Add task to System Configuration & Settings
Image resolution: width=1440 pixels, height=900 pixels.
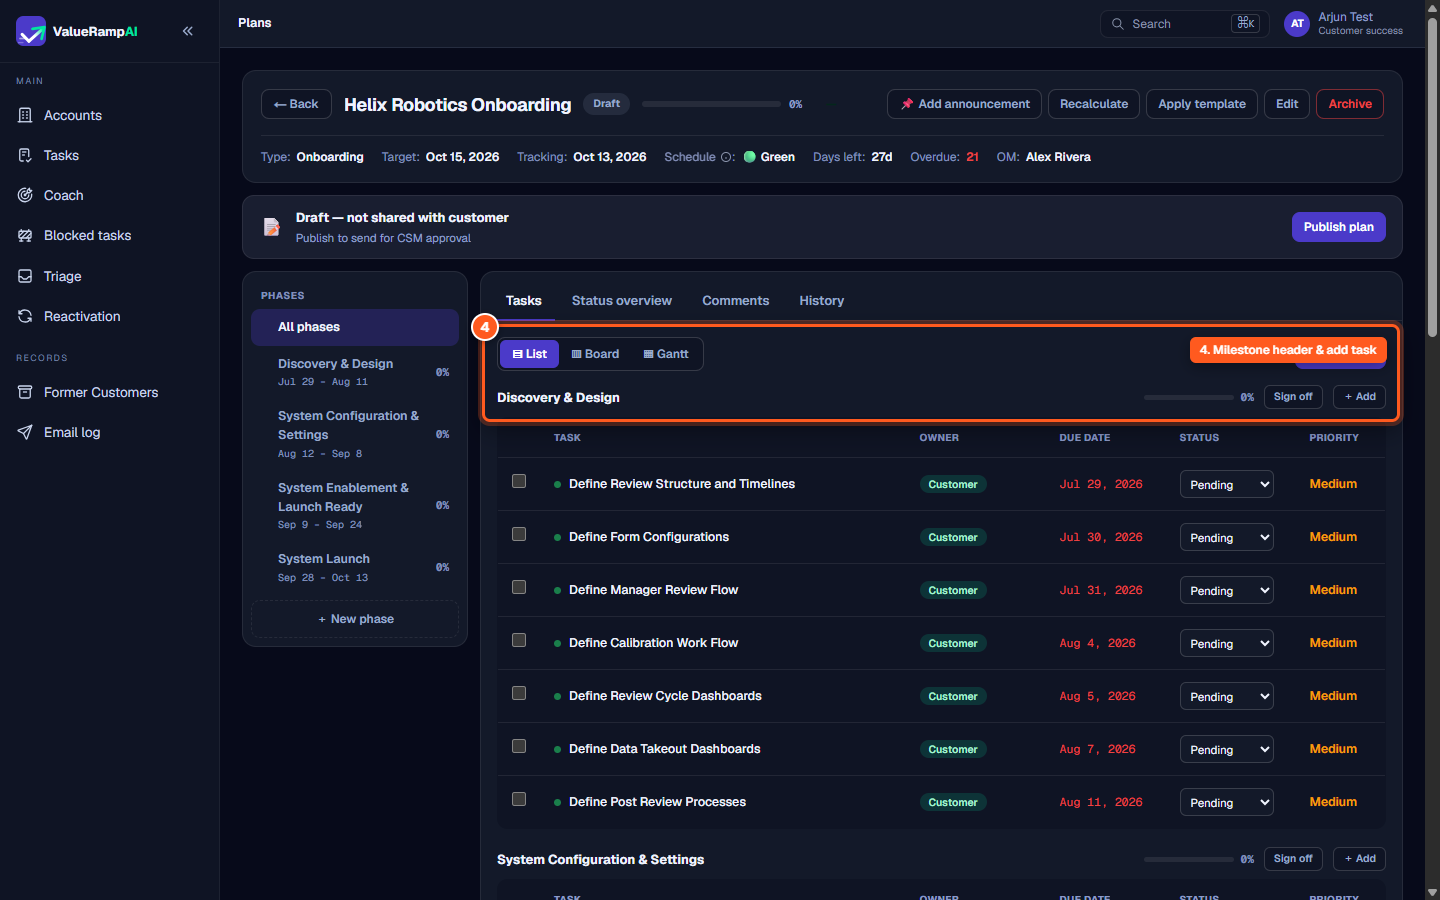(x=1359, y=859)
